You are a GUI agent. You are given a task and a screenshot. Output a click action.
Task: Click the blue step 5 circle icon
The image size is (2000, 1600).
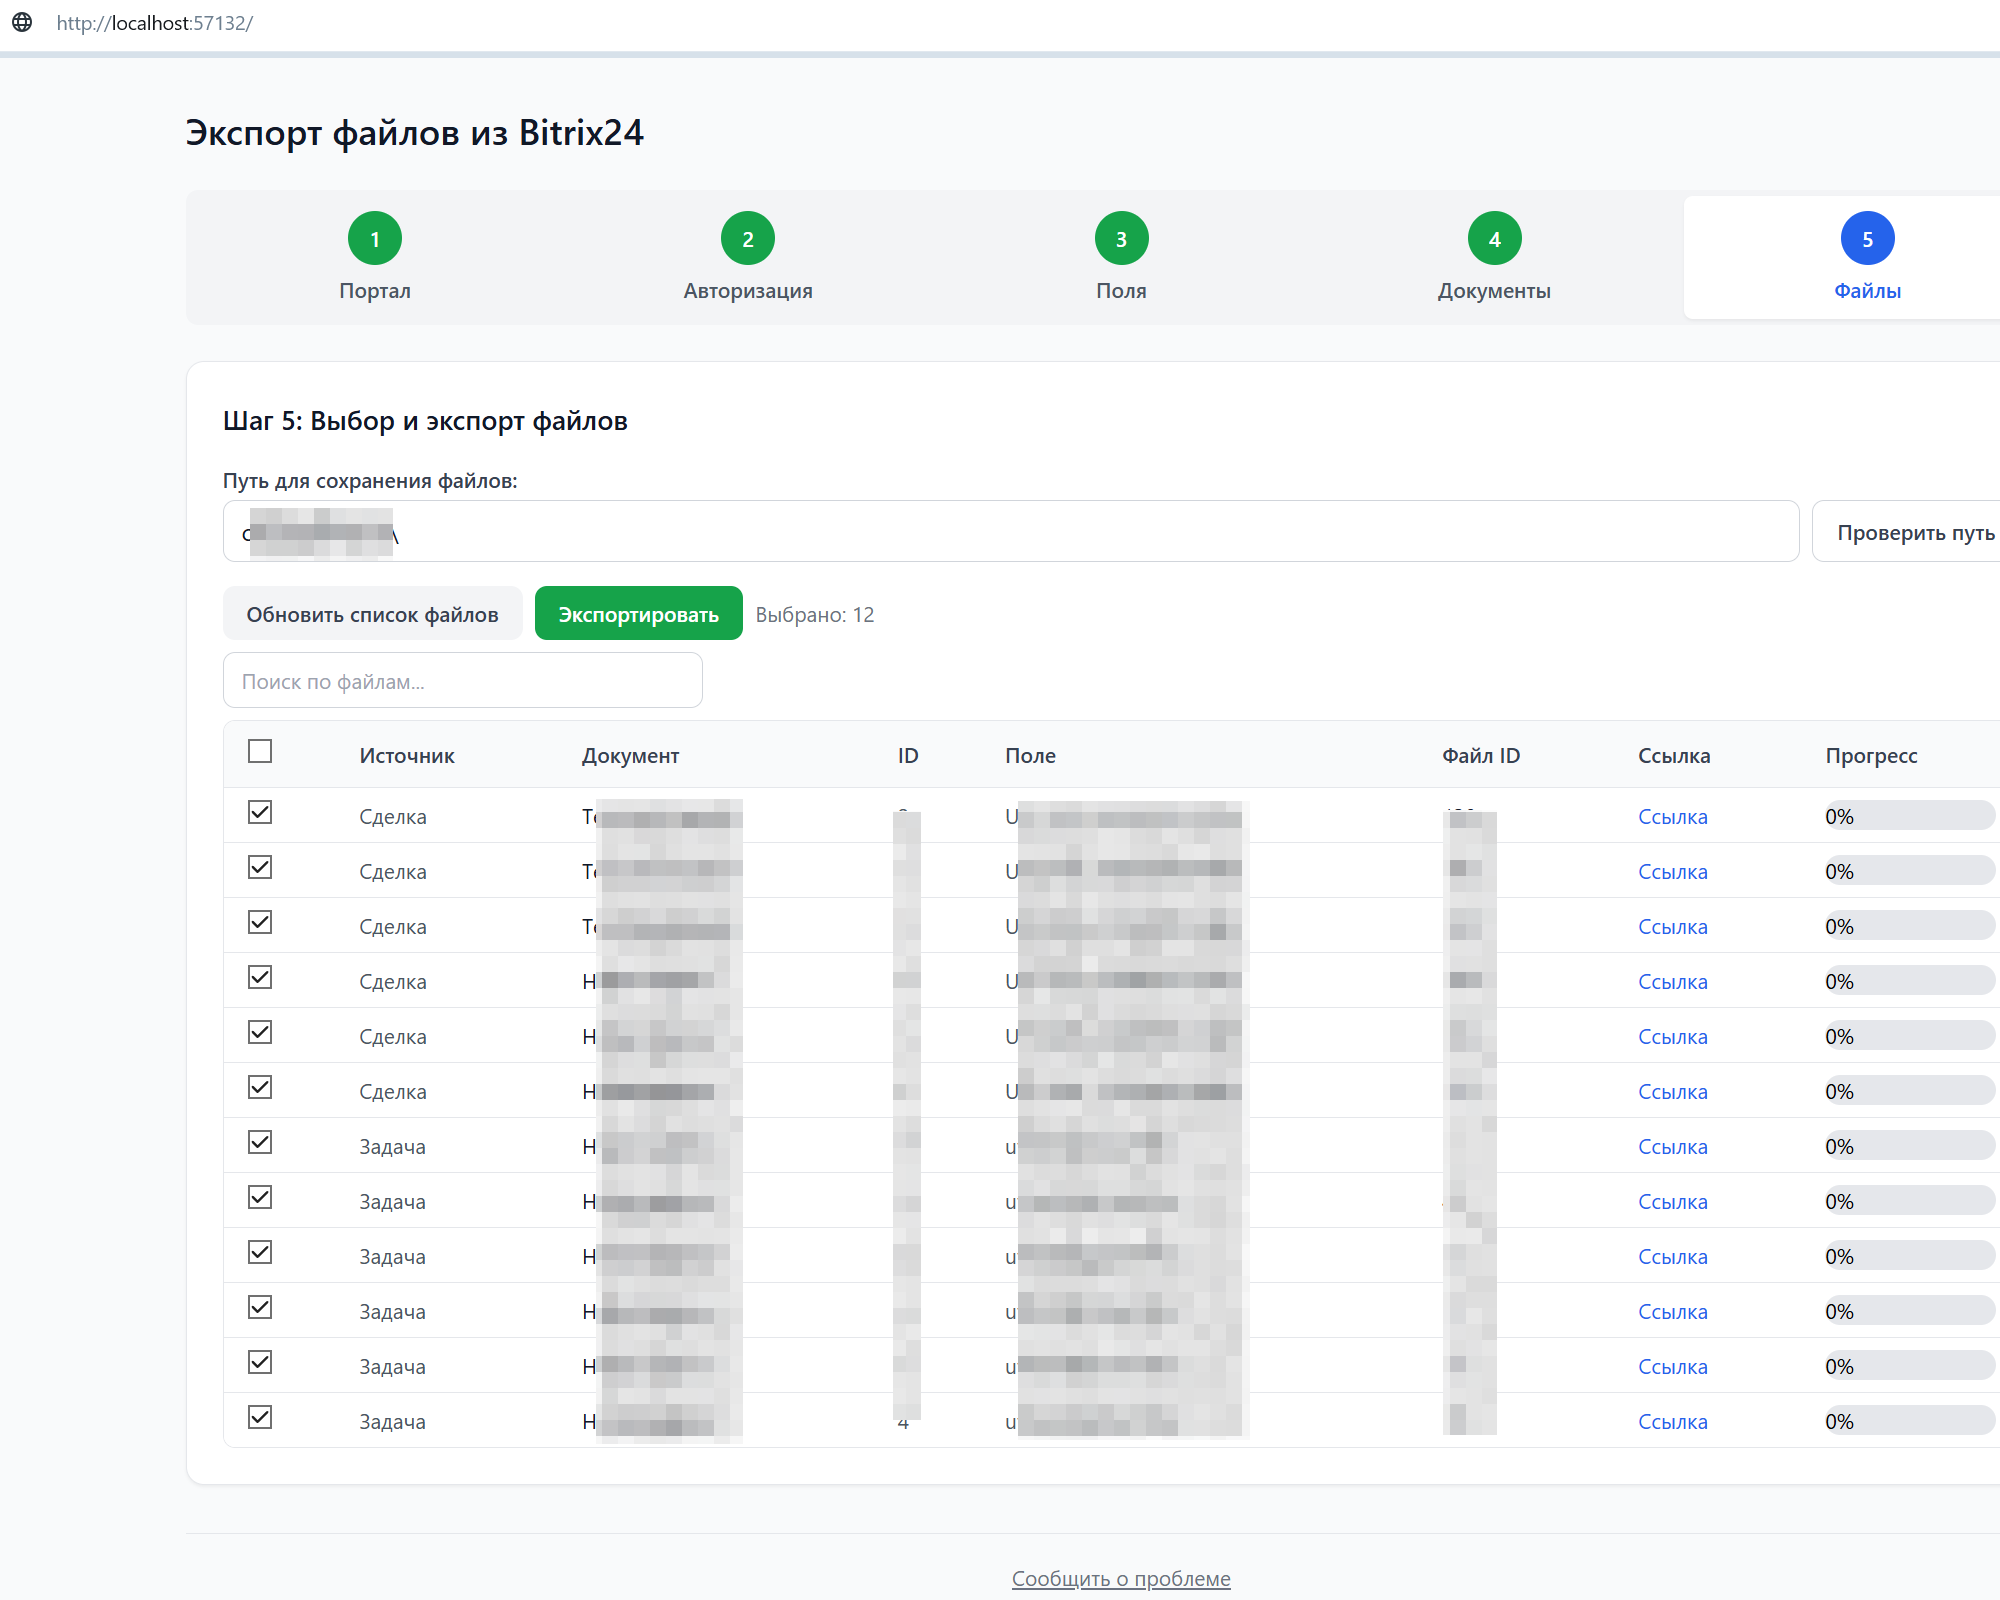[x=1867, y=239]
